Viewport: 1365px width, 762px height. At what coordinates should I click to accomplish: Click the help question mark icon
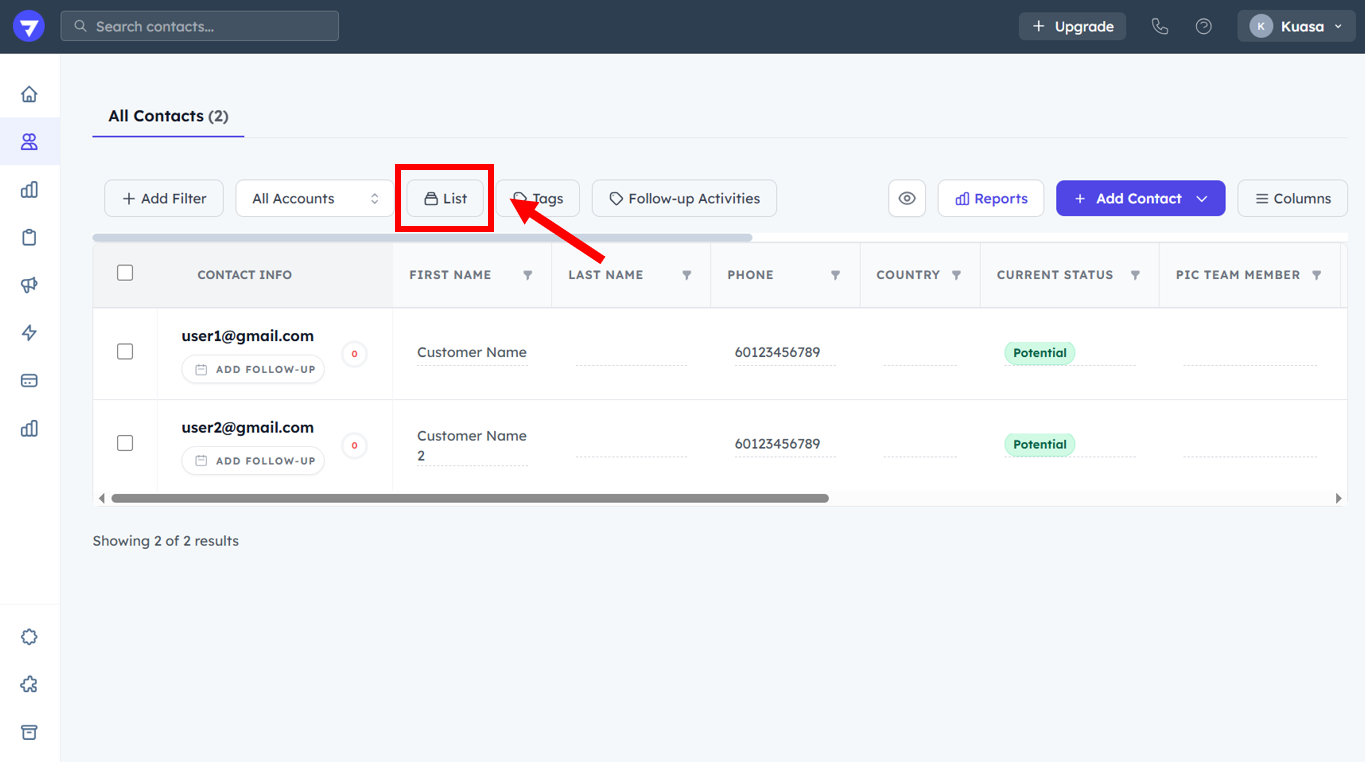pos(1204,27)
